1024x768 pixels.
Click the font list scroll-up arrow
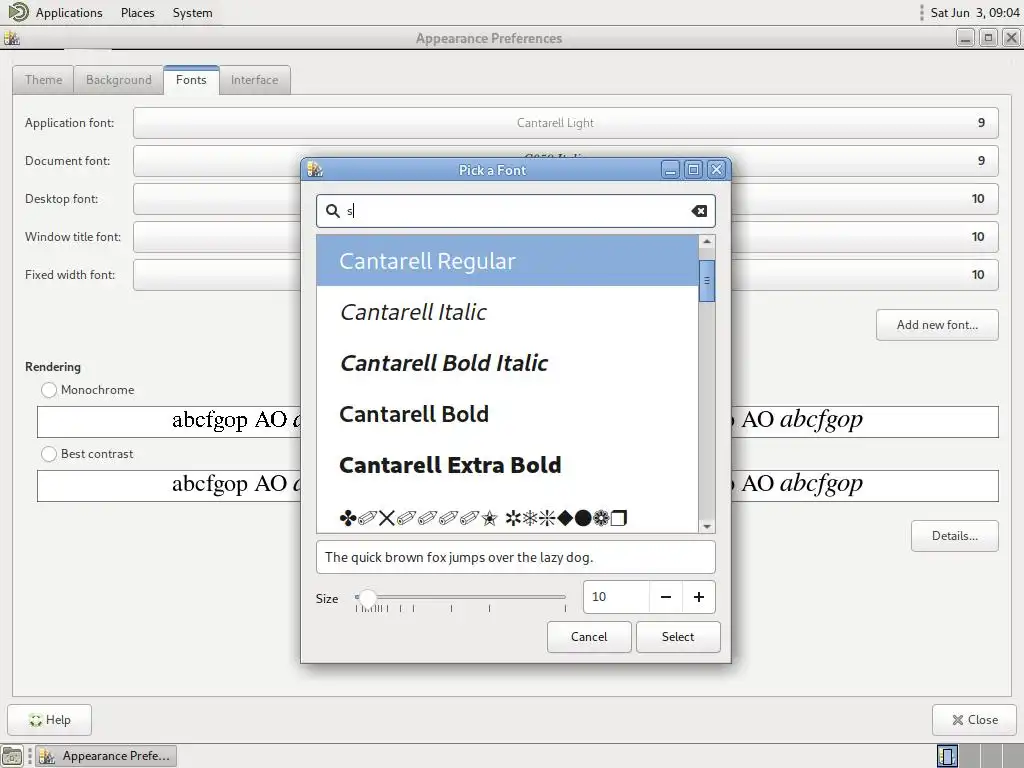pyautogui.click(x=707, y=242)
